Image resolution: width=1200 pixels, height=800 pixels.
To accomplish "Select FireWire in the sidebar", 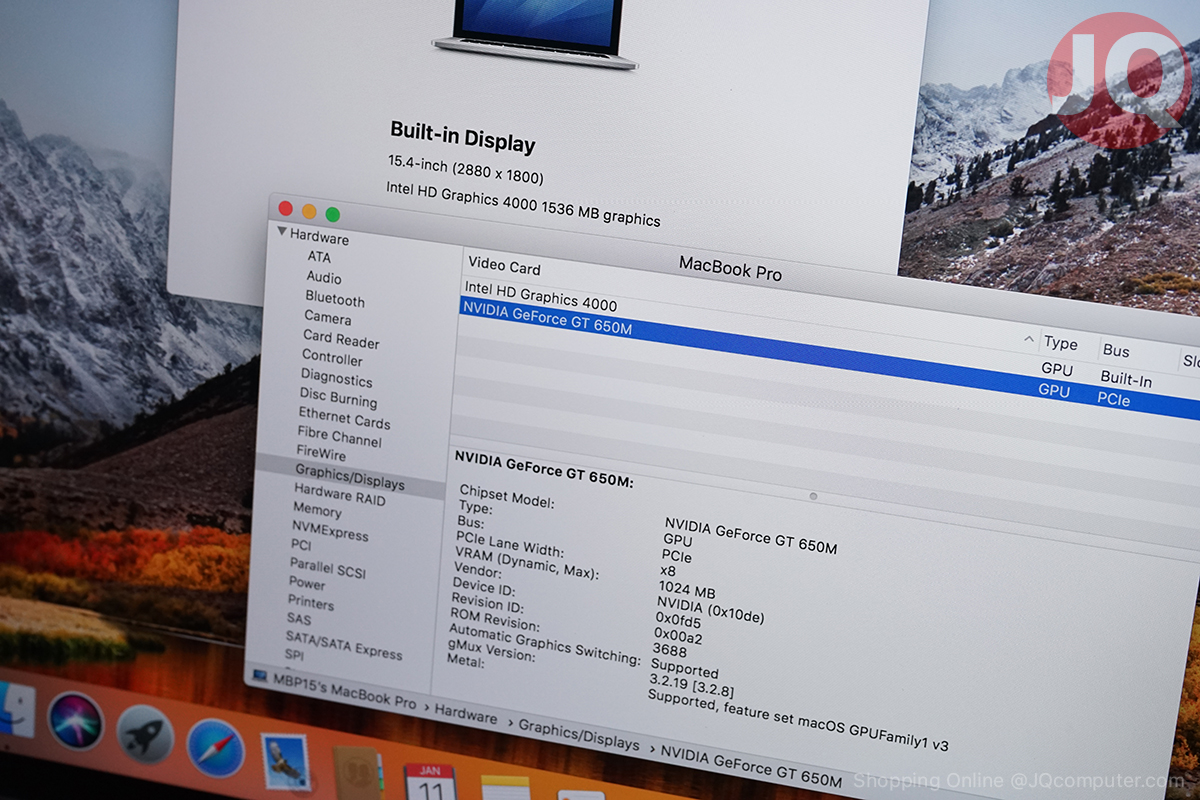I will click(321, 453).
